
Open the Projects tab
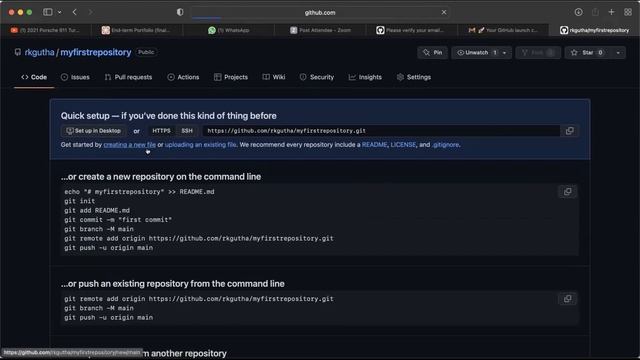point(231,77)
